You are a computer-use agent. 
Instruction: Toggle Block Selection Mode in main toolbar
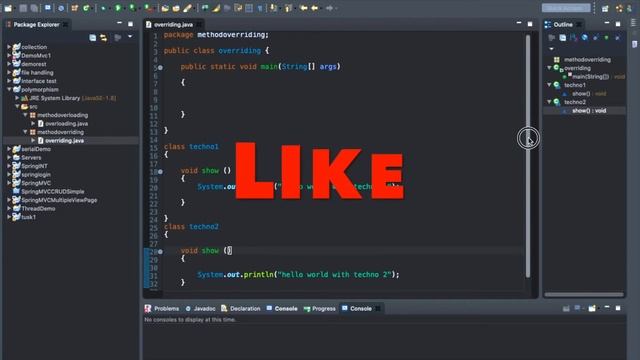point(249,8)
